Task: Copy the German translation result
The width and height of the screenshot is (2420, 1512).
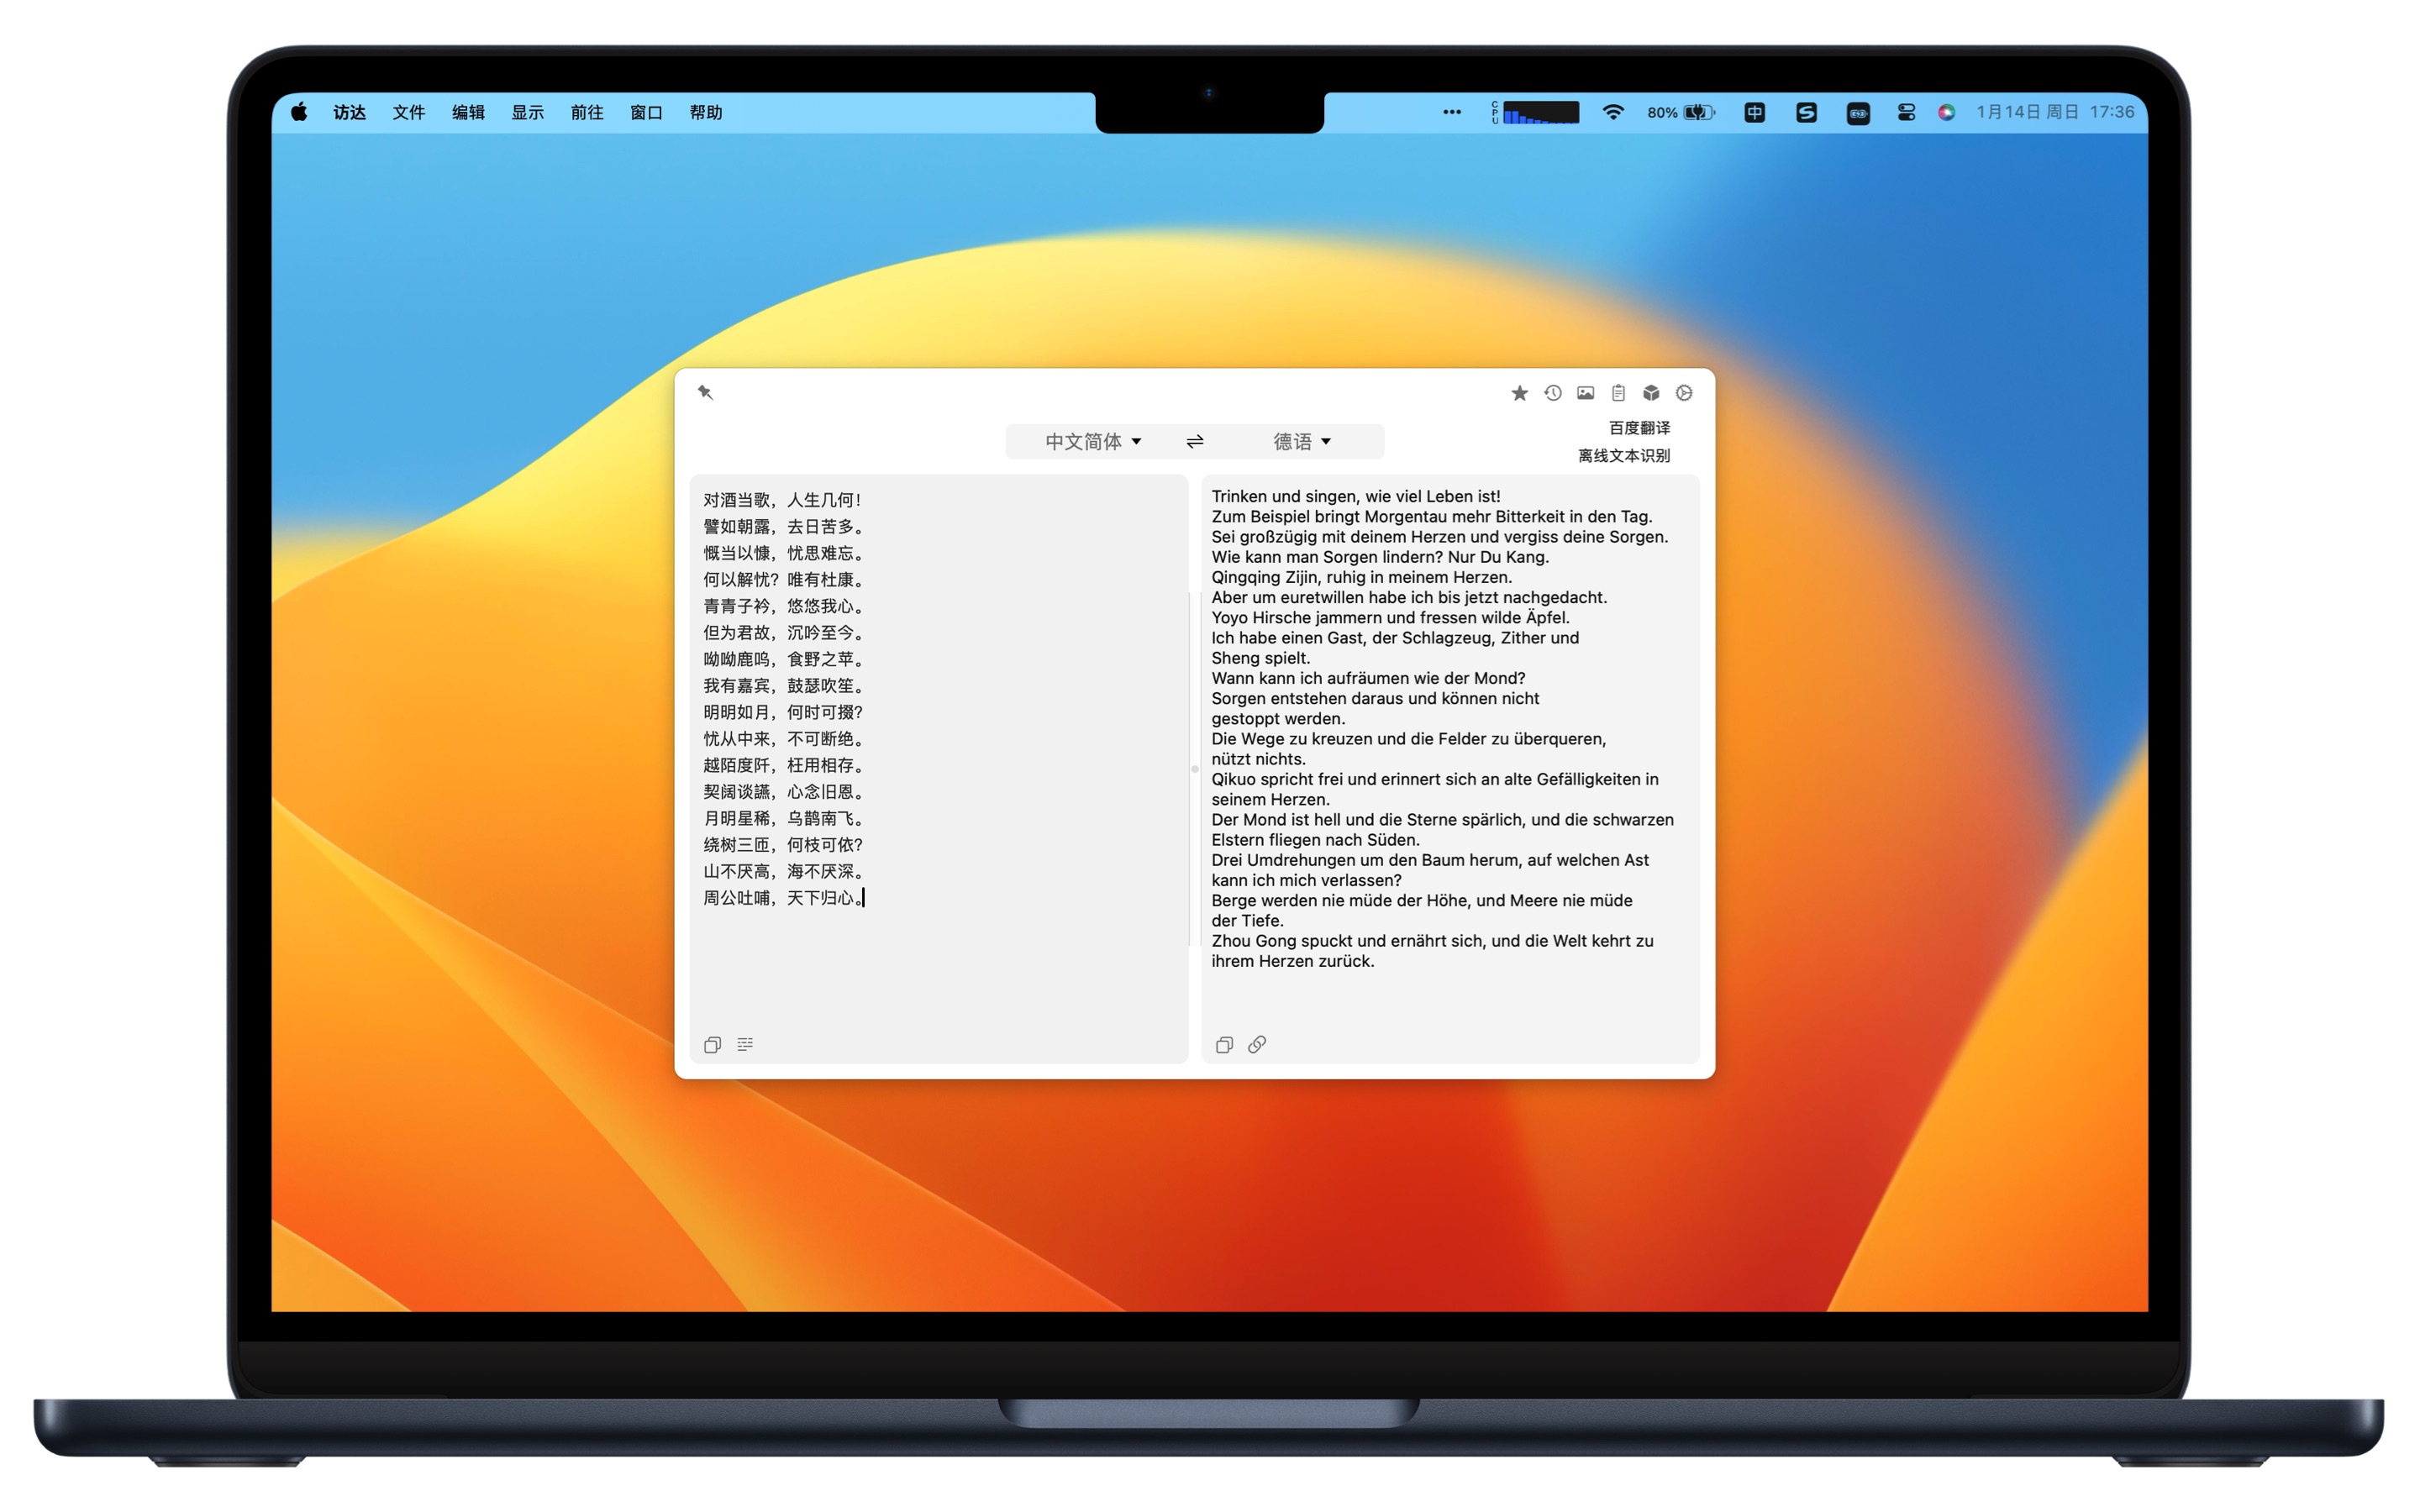Action: click(1224, 1045)
